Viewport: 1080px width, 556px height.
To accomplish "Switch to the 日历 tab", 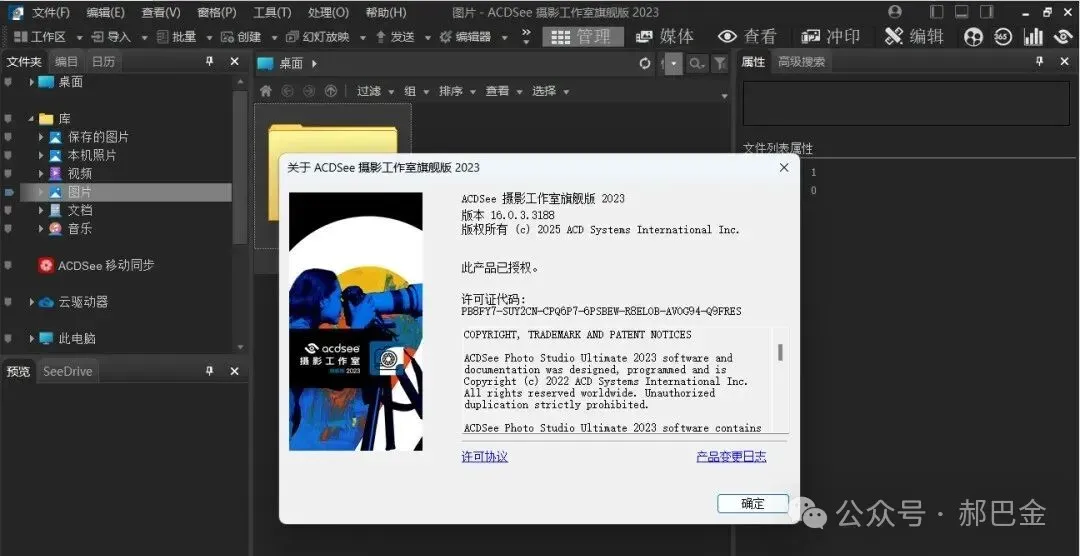I will click(x=103, y=61).
